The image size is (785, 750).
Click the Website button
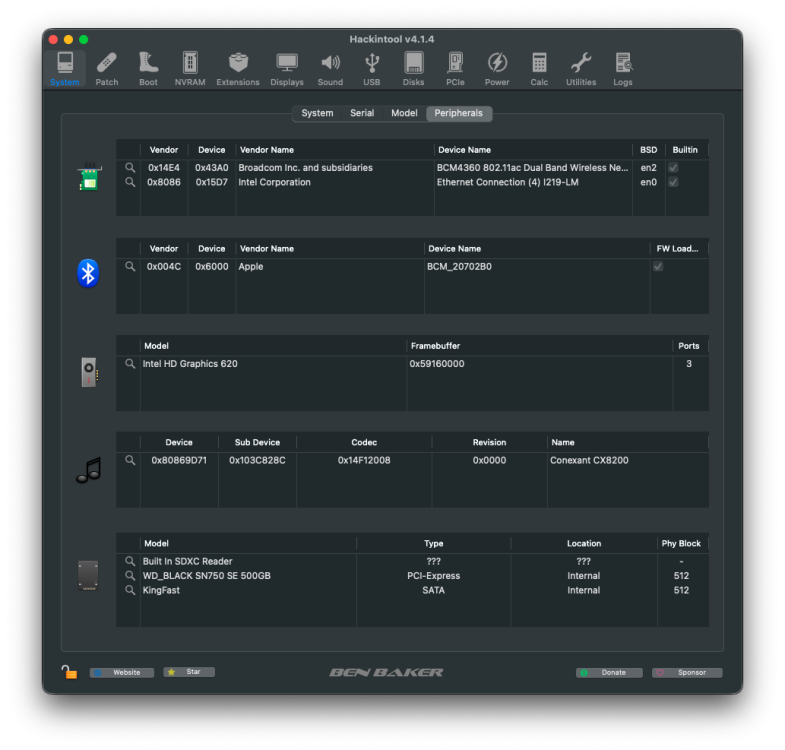tap(122, 672)
